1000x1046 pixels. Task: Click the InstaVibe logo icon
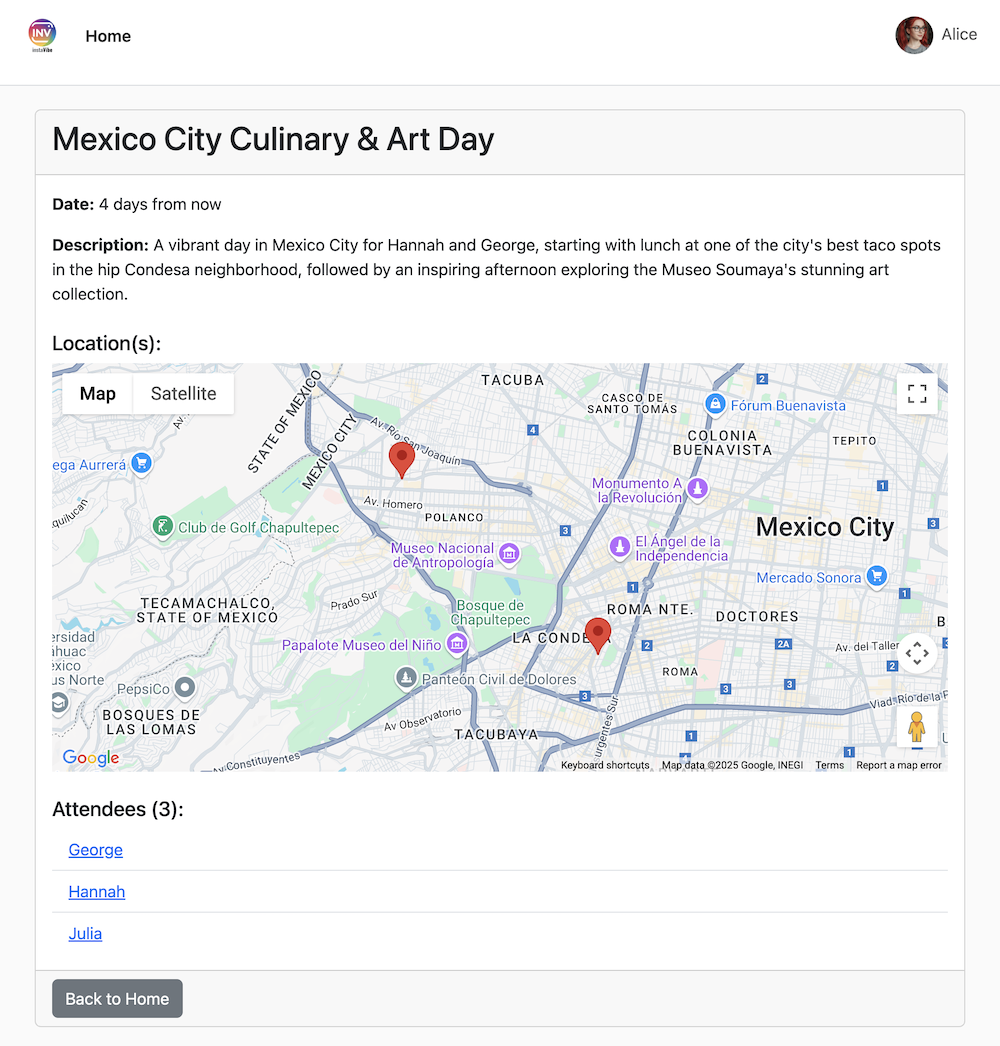[x=42, y=35]
